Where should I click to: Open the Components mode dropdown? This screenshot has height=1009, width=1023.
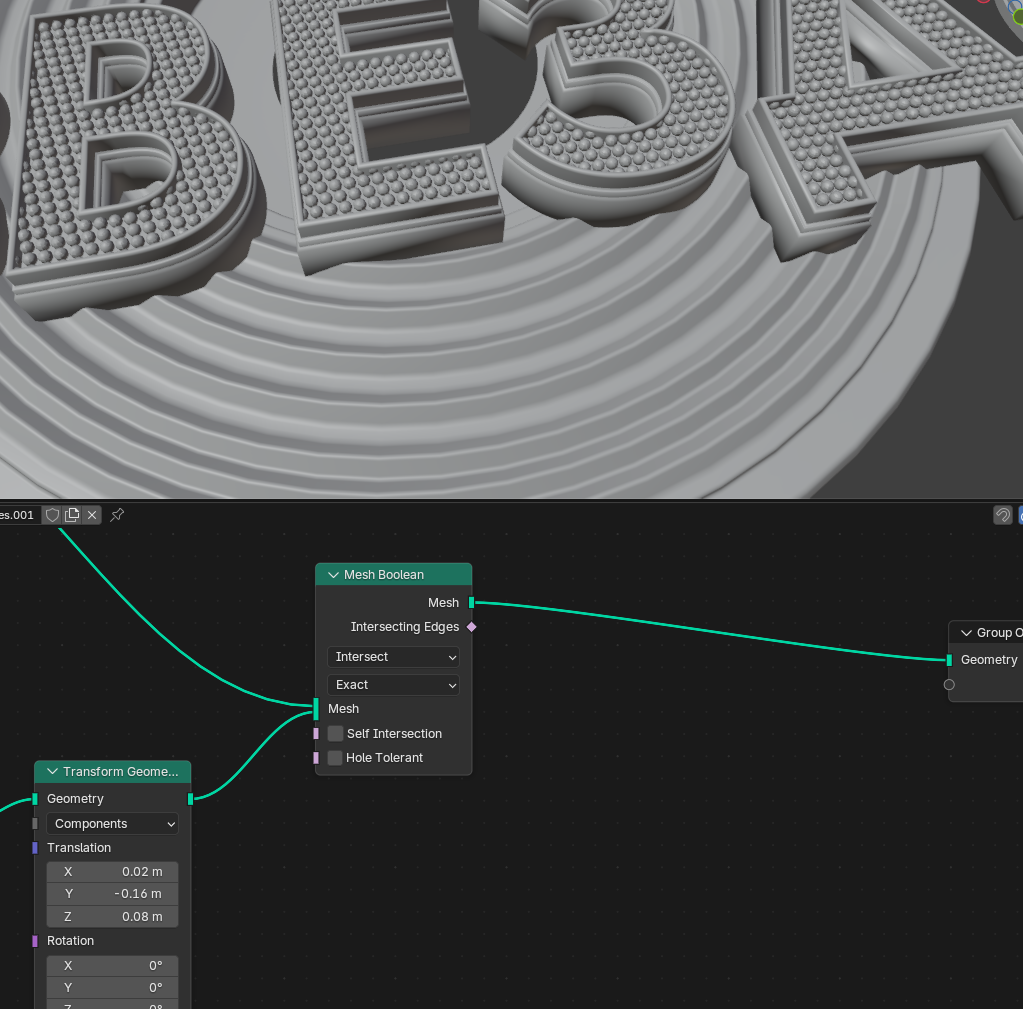pos(112,824)
